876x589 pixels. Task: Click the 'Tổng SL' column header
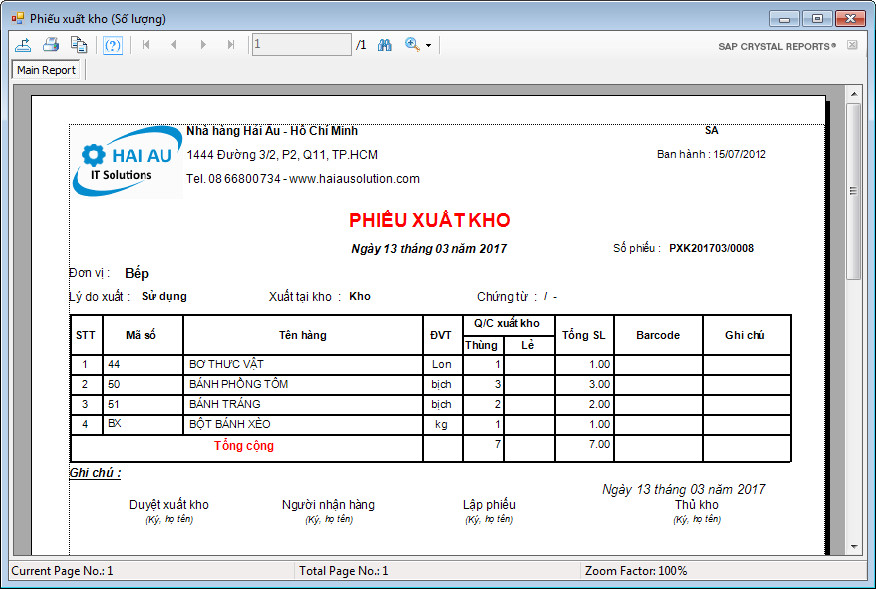[x=584, y=335]
